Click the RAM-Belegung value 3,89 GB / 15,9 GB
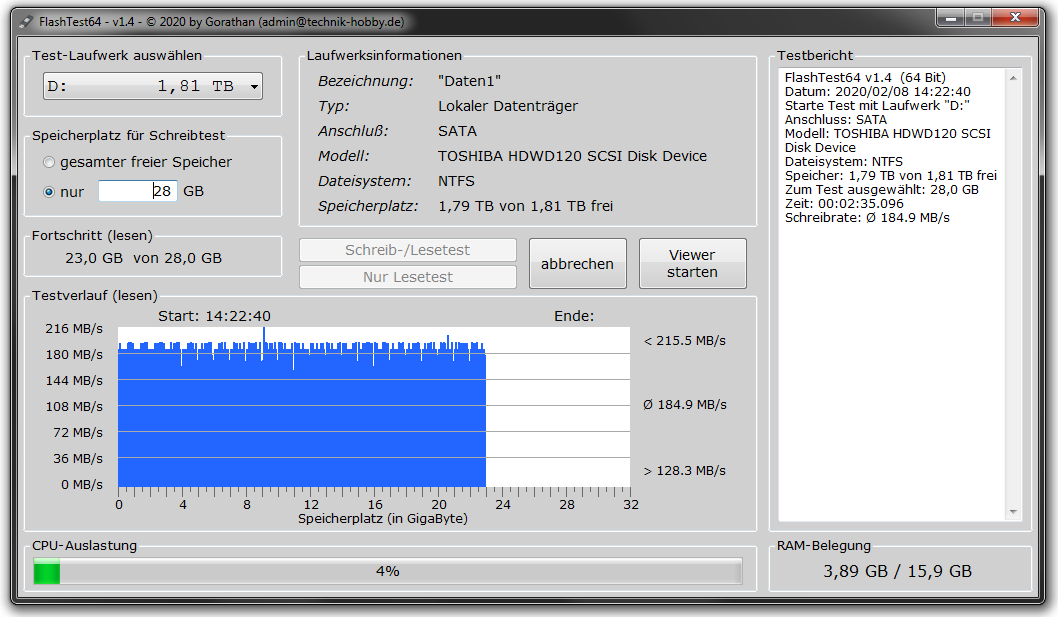Screen dimensions: 1058x617 897,572
